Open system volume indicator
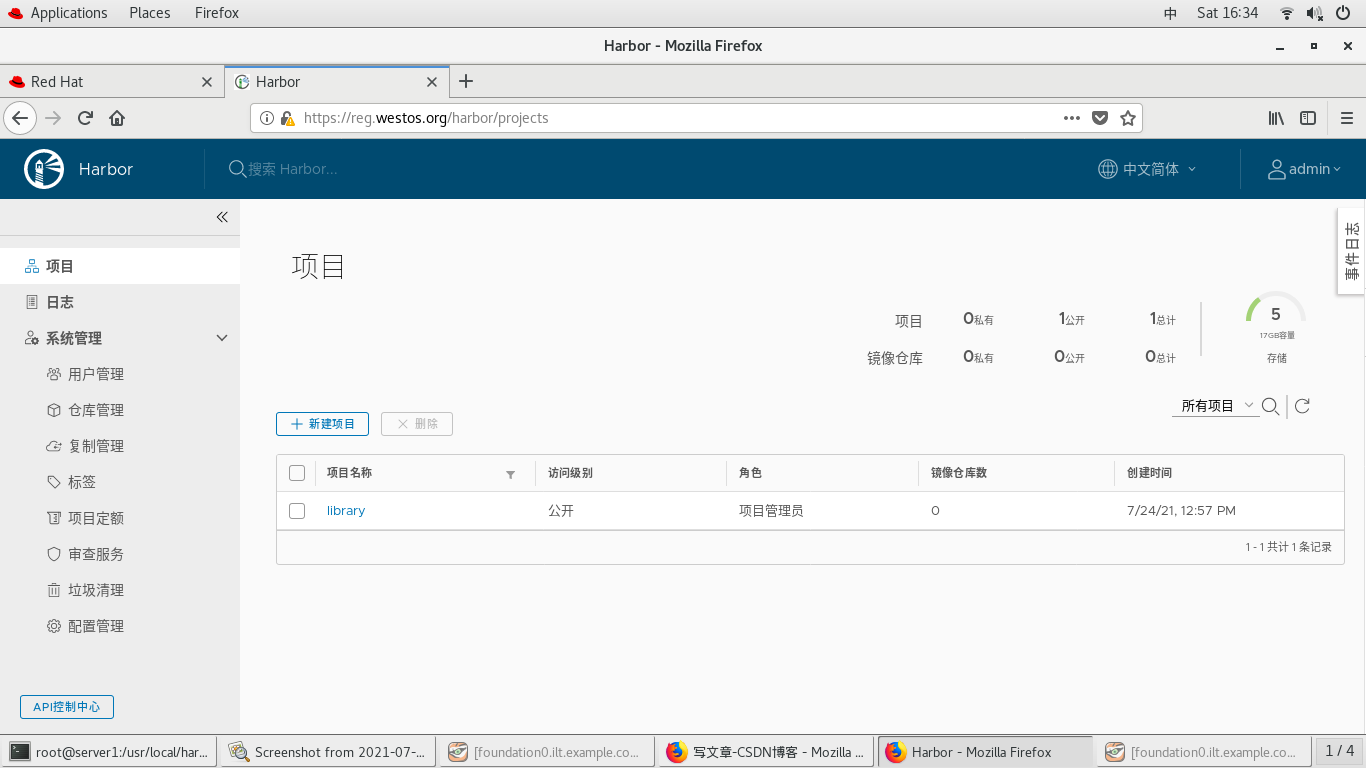Viewport: 1366px width, 768px height. 1314,13
